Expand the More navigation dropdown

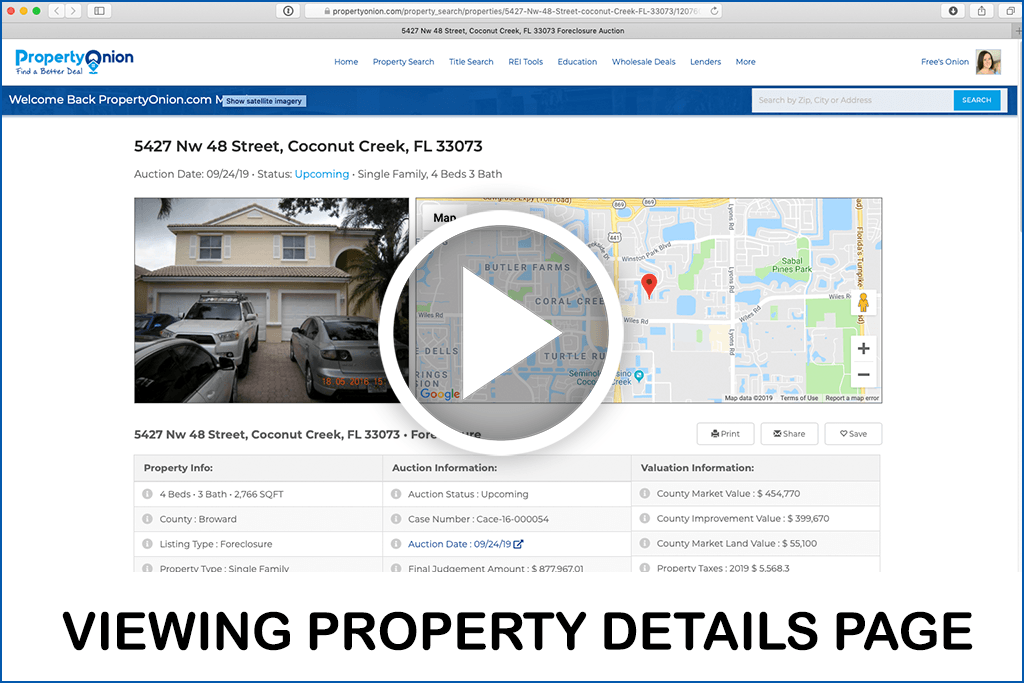(745, 62)
